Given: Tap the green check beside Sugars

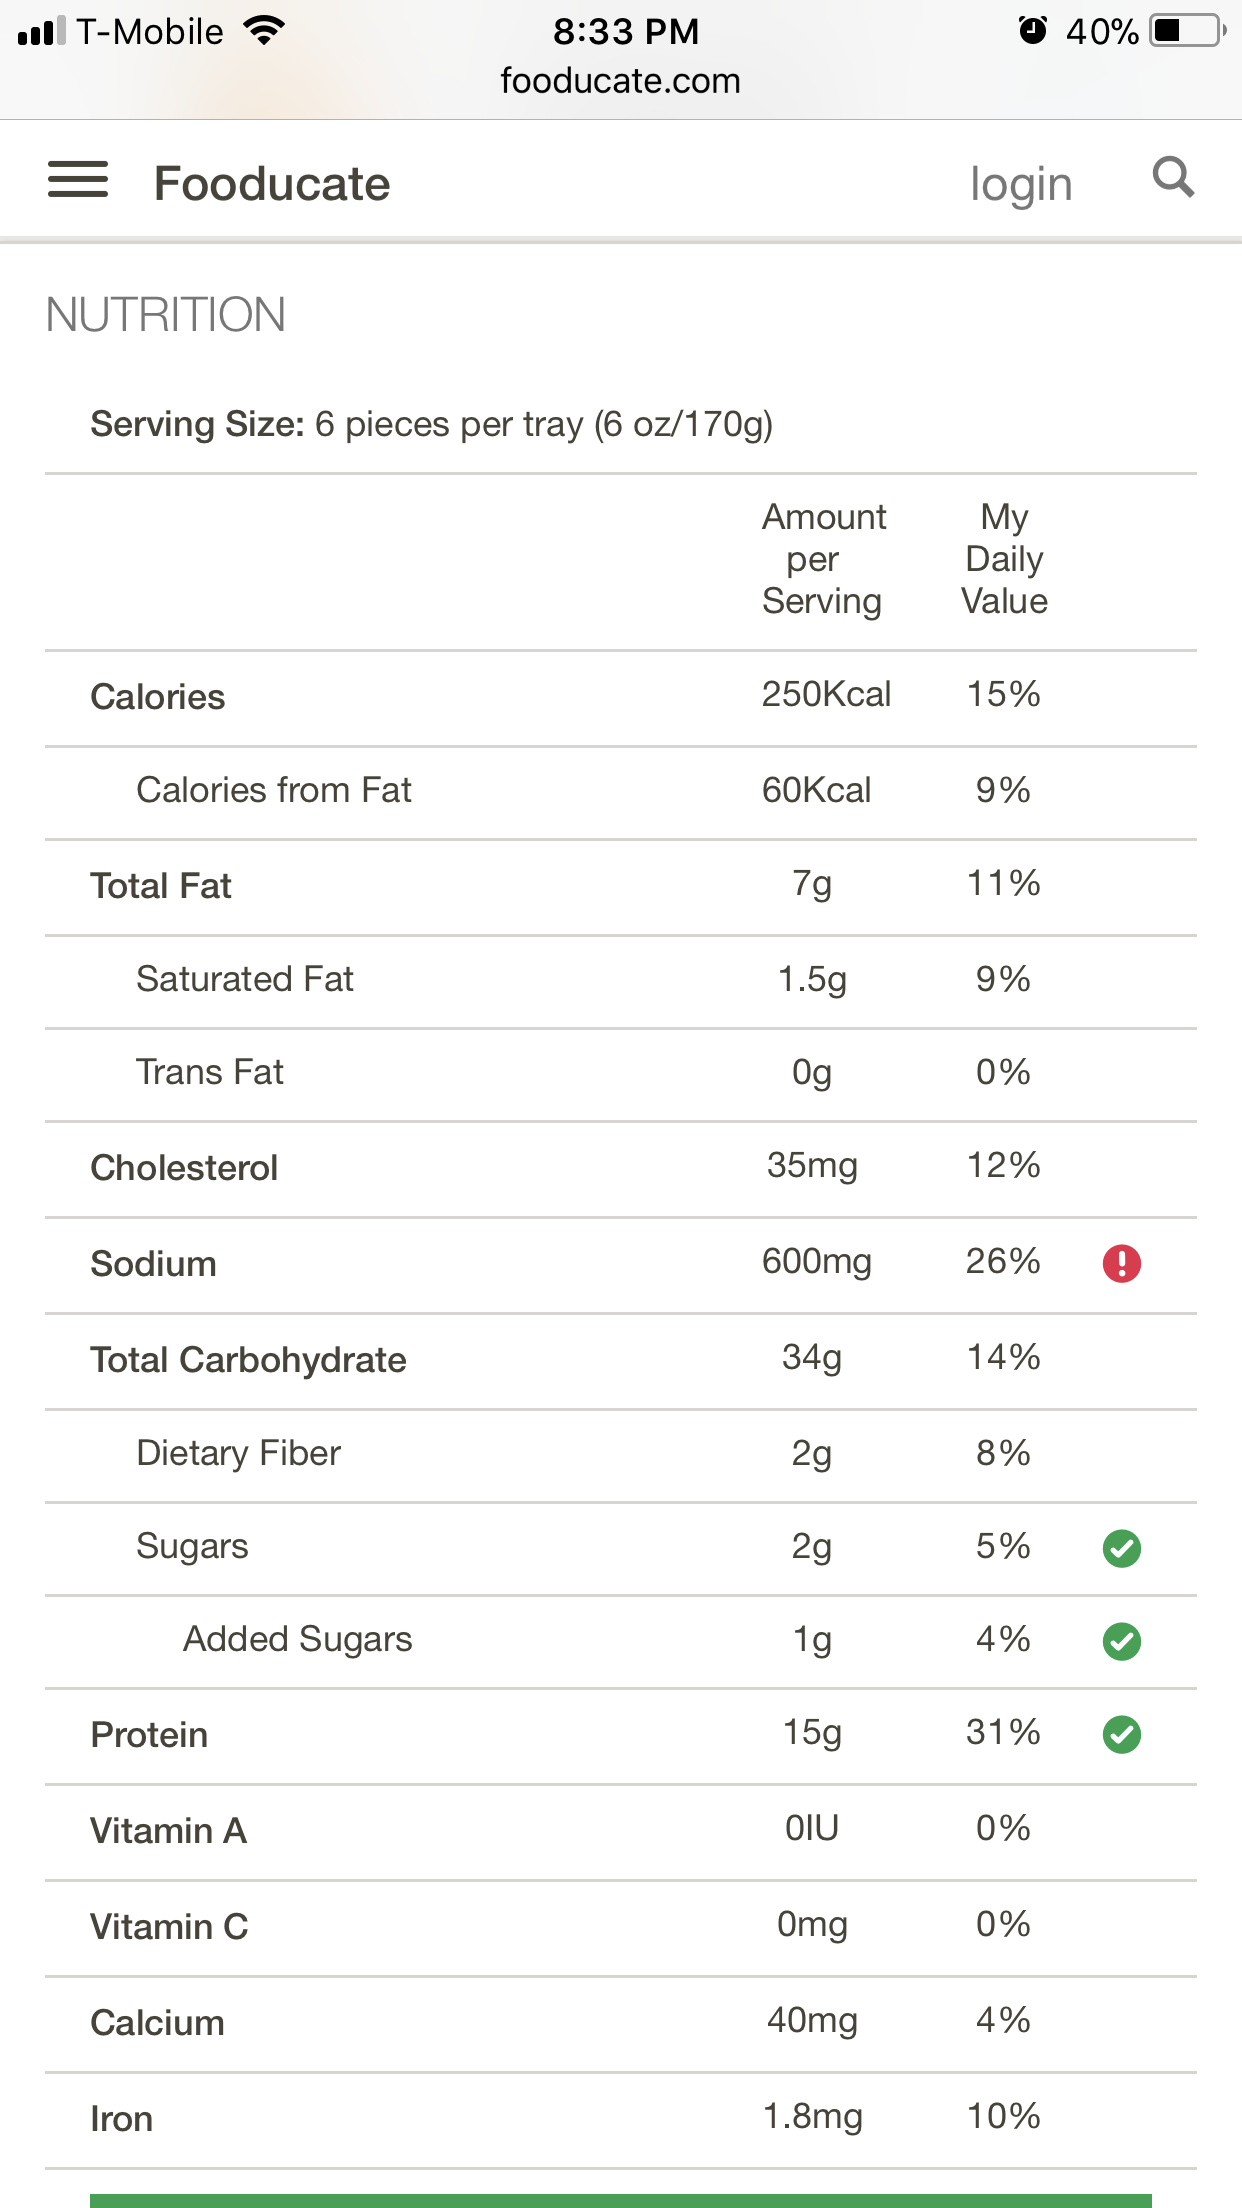Looking at the screenshot, I should click(1122, 1548).
